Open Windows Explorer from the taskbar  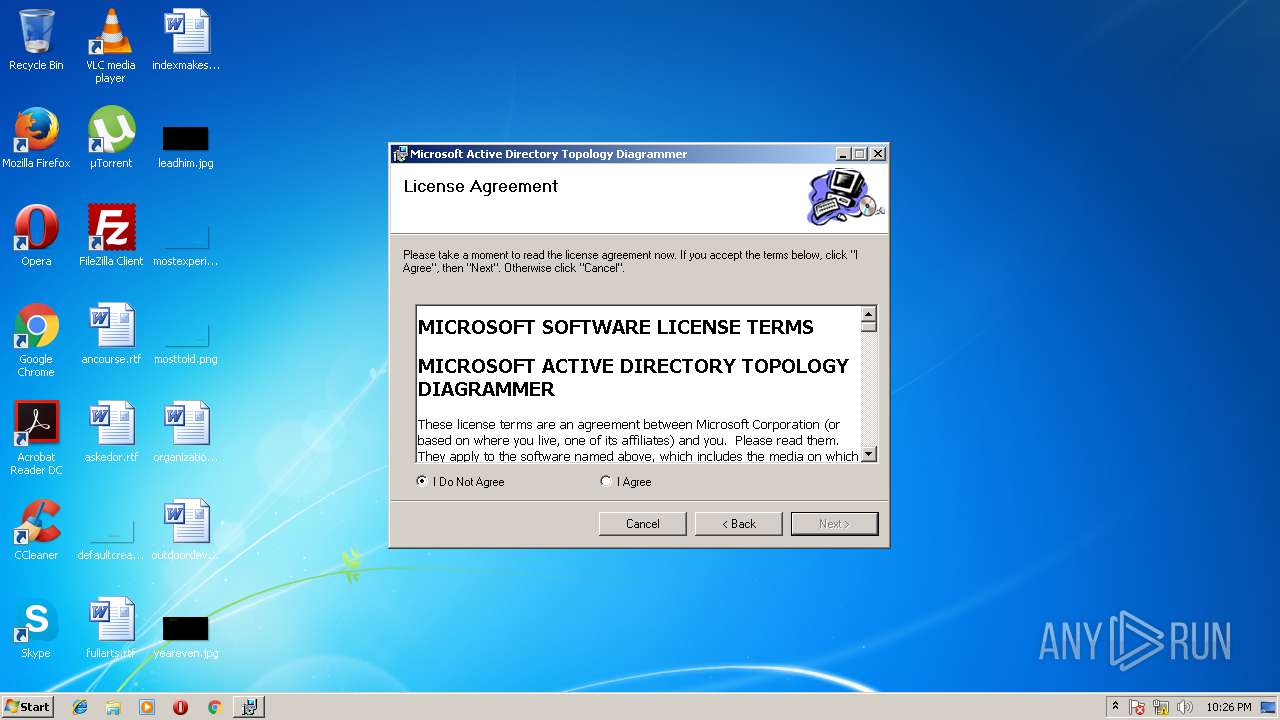(113, 707)
